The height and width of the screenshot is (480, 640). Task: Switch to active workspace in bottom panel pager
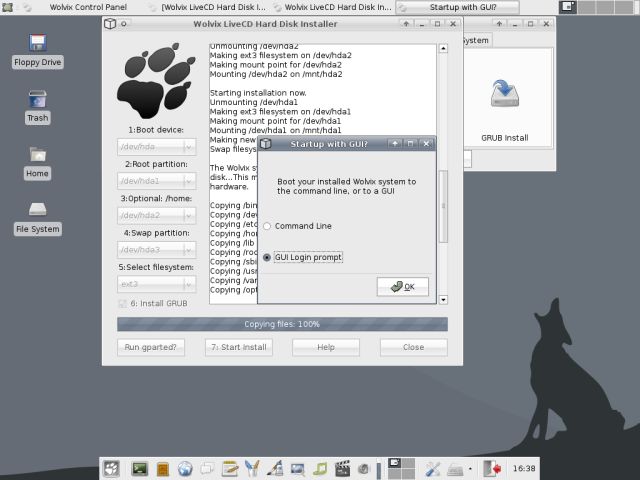395,463
